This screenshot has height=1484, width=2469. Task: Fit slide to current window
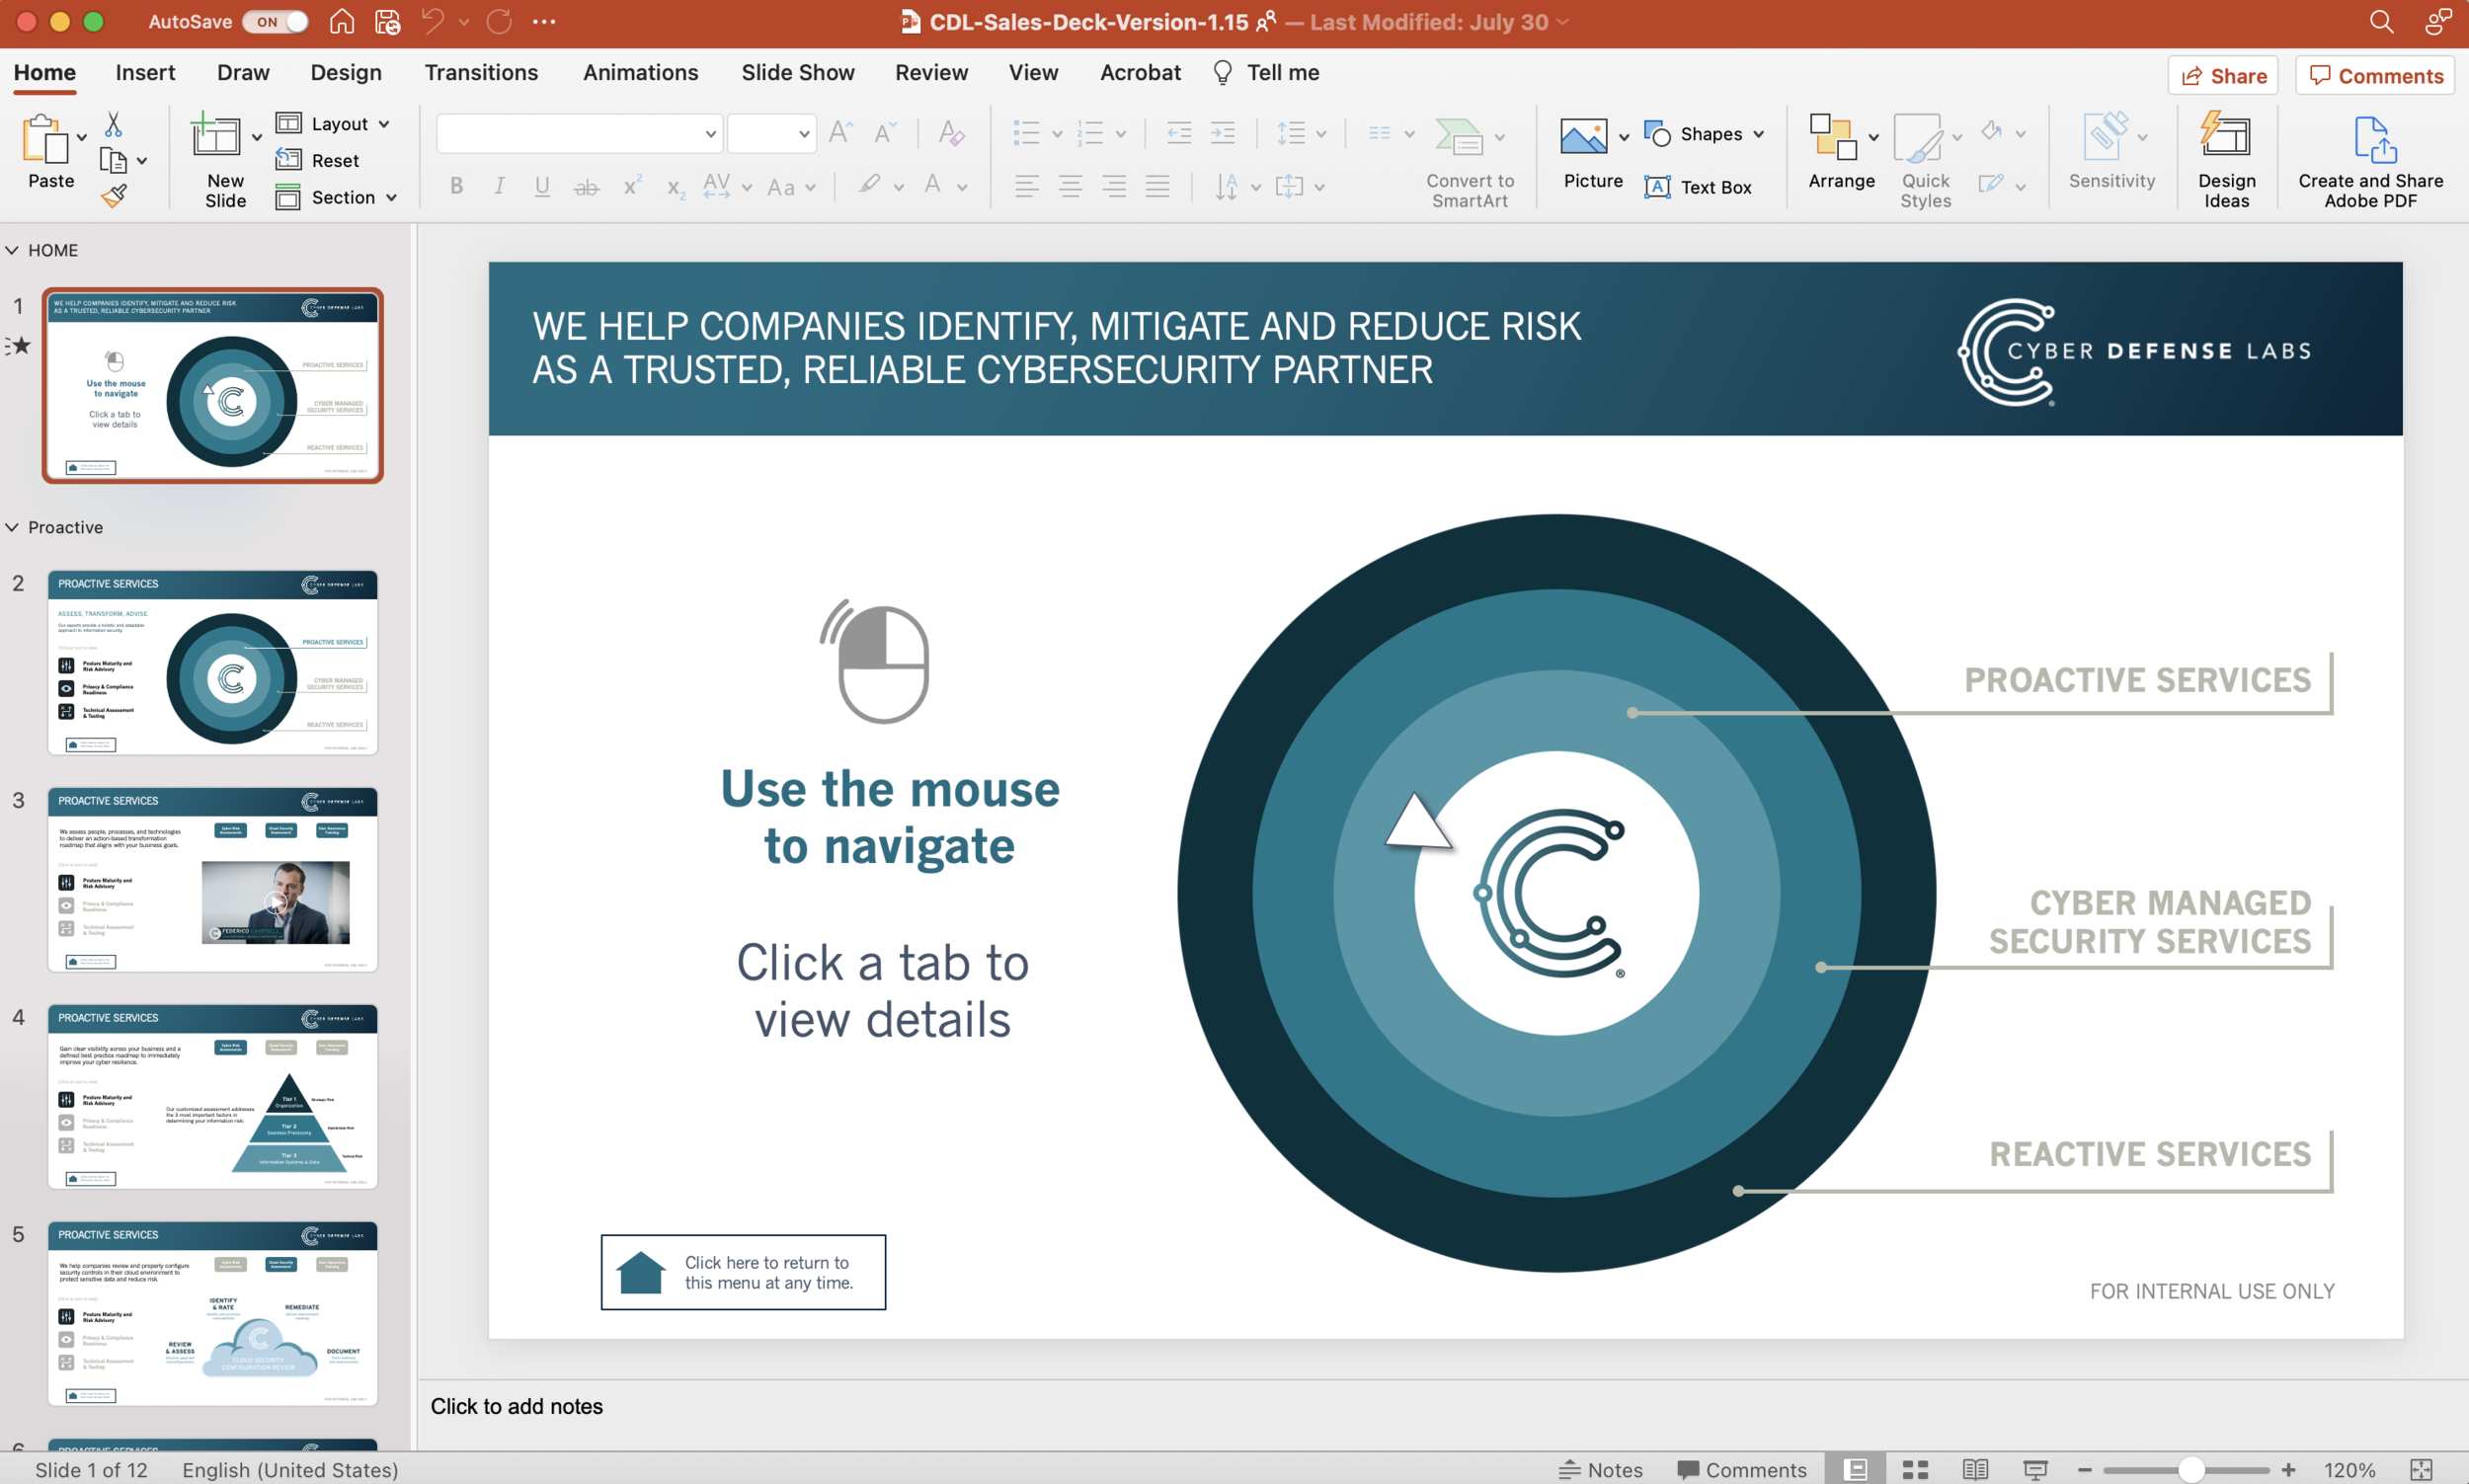click(x=2421, y=1469)
